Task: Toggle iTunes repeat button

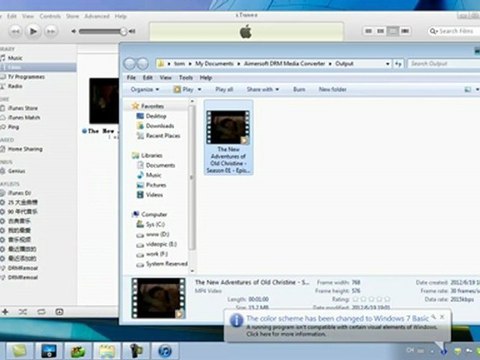Action: pos(41,312)
